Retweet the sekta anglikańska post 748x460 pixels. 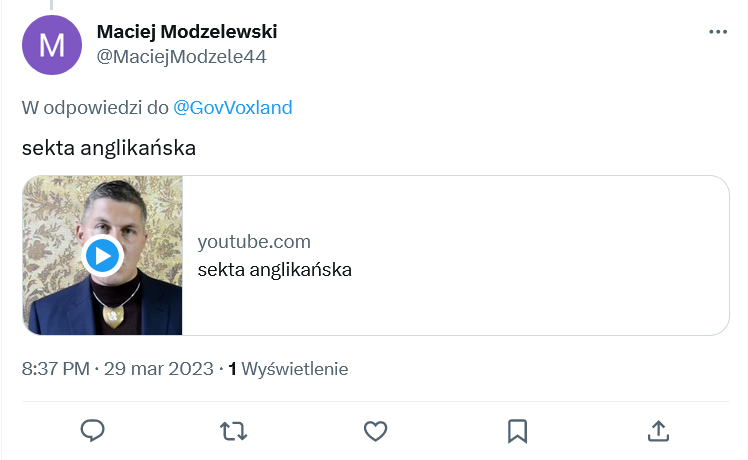coord(234,430)
